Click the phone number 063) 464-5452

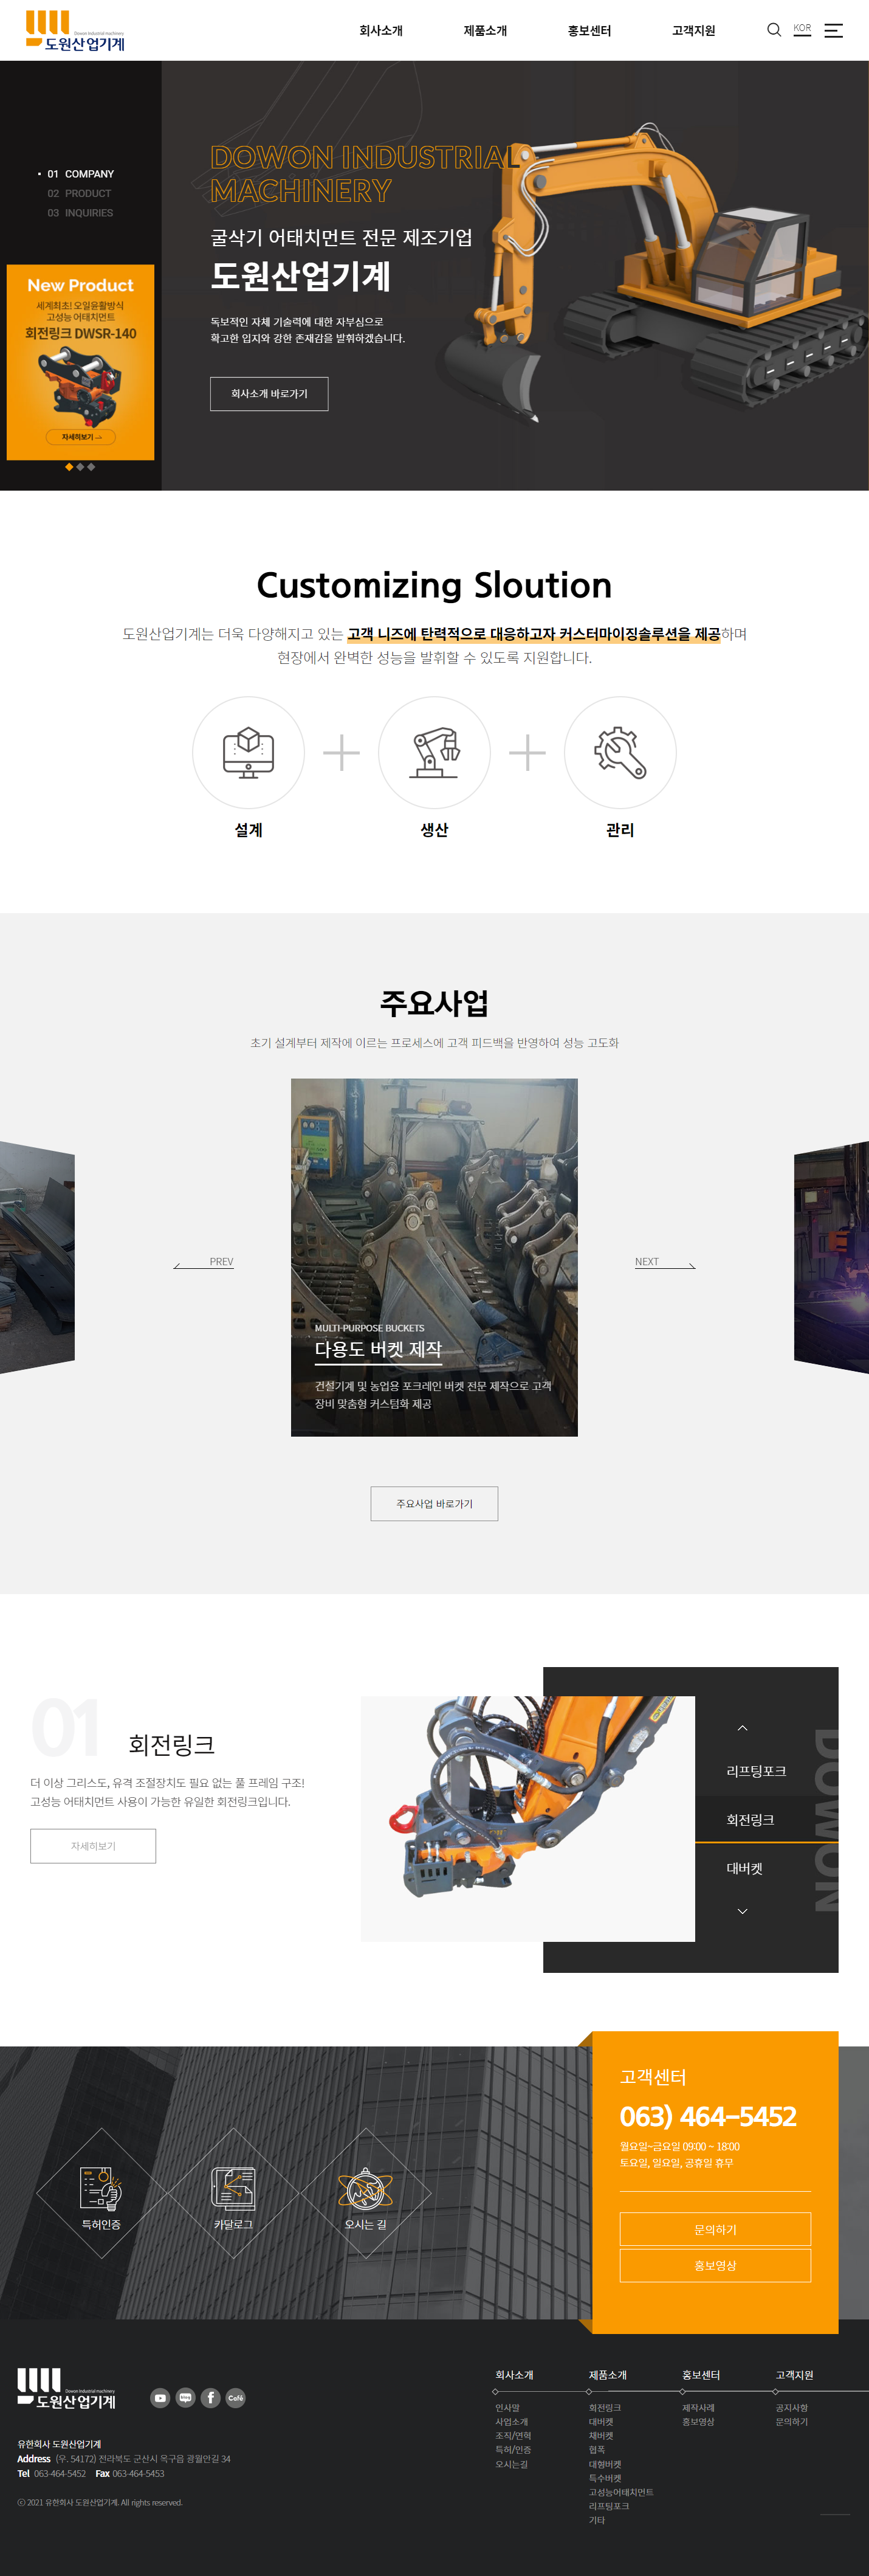[x=708, y=2116]
